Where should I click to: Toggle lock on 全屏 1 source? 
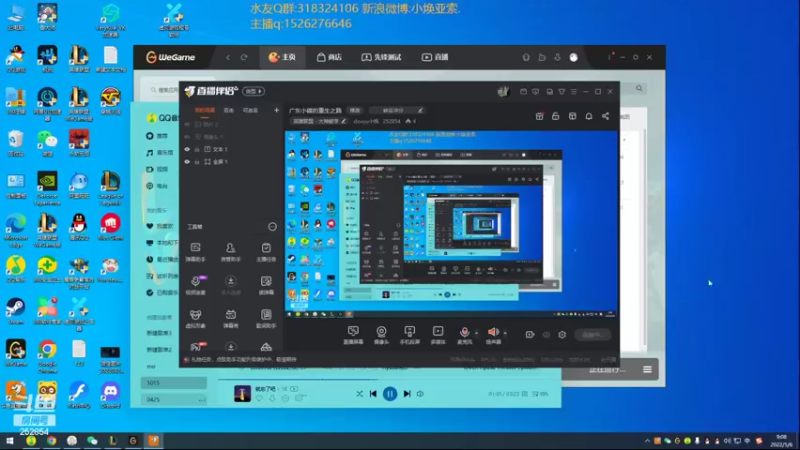(x=197, y=162)
